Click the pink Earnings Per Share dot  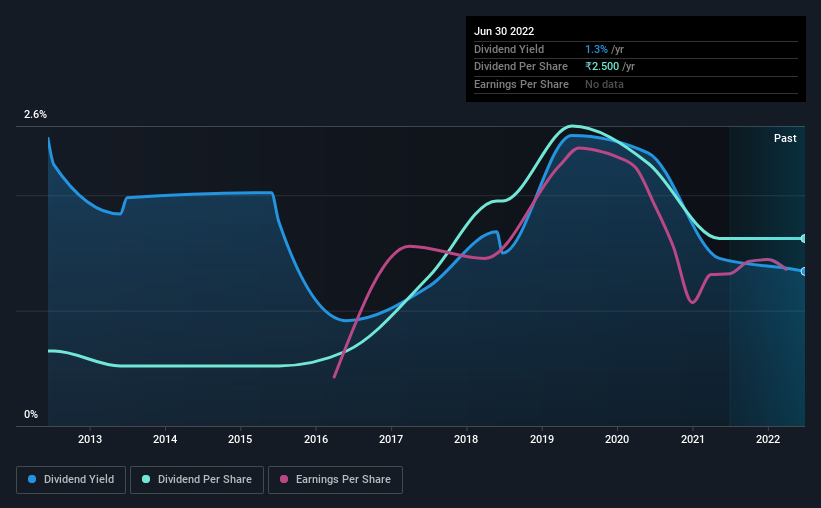(x=284, y=479)
